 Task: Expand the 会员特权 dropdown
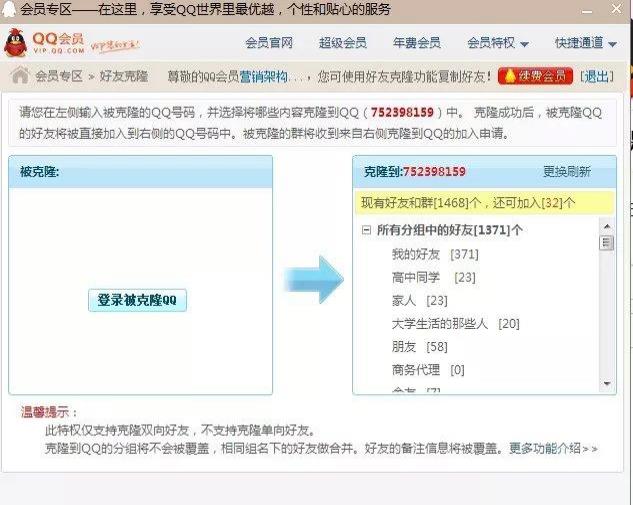(498, 43)
